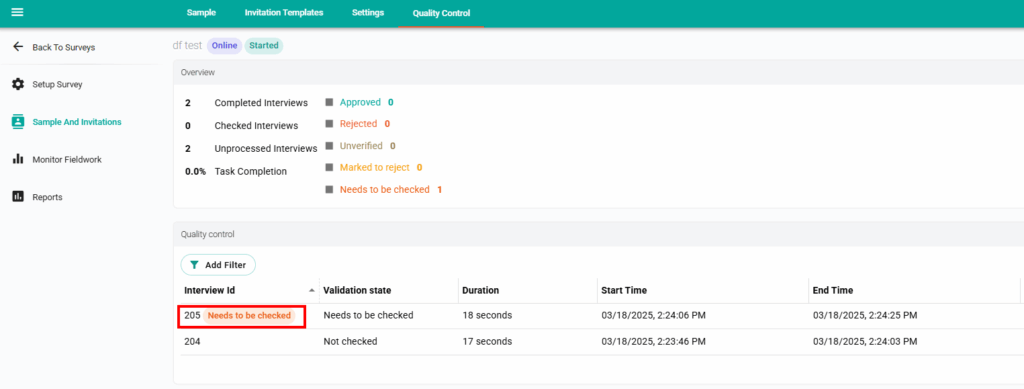Image resolution: width=1024 pixels, height=389 pixels.
Task: Click the Not checked validation state cell
Action: coord(351,341)
